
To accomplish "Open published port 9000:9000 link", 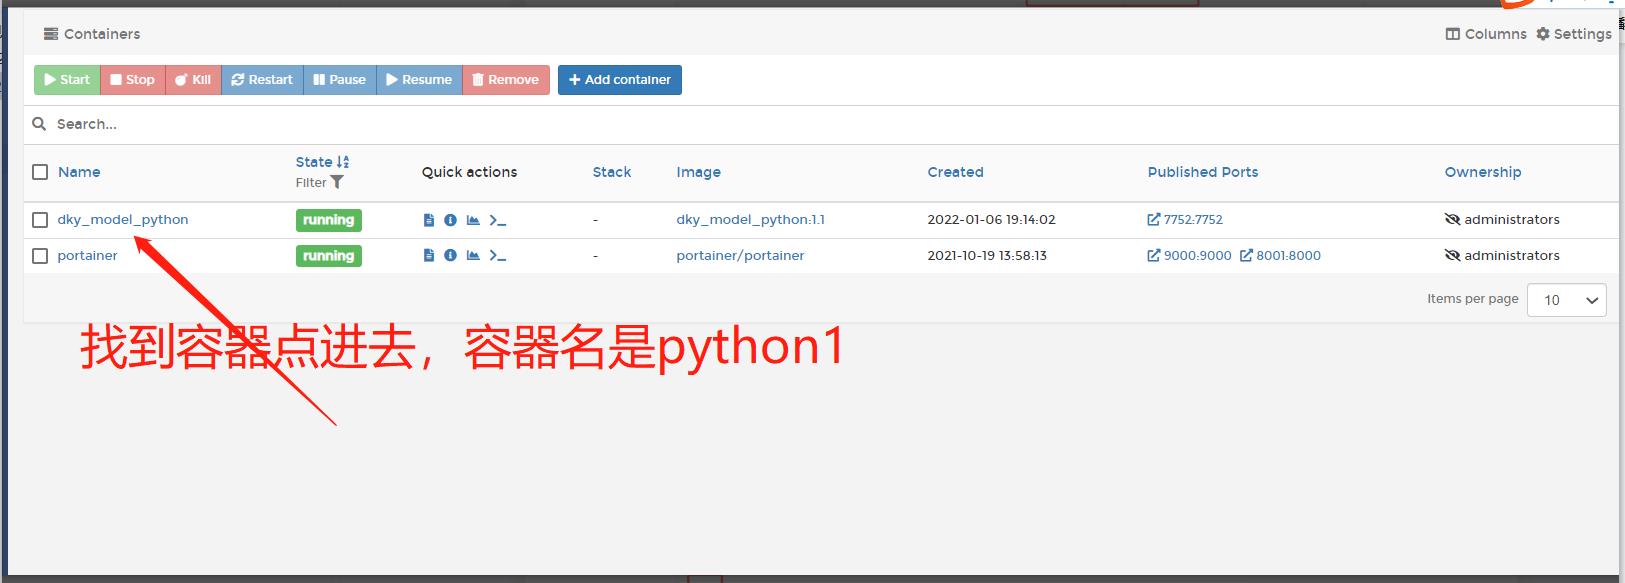I will 1189,256.
